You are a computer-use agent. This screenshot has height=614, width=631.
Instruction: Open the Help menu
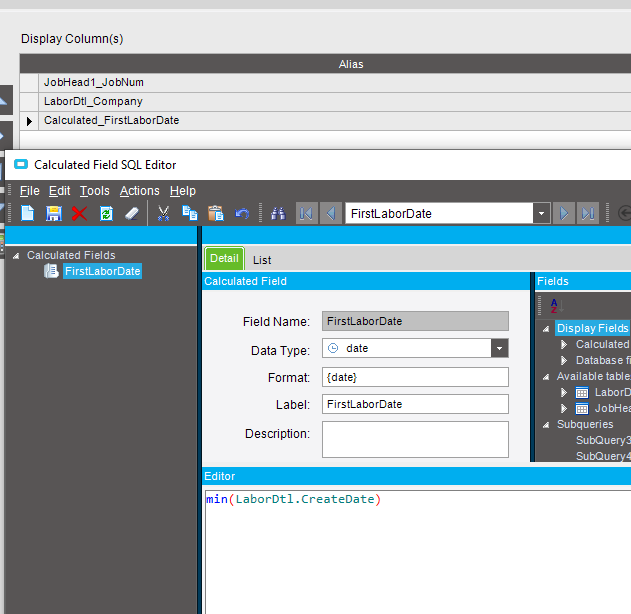pyautogui.click(x=183, y=191)
